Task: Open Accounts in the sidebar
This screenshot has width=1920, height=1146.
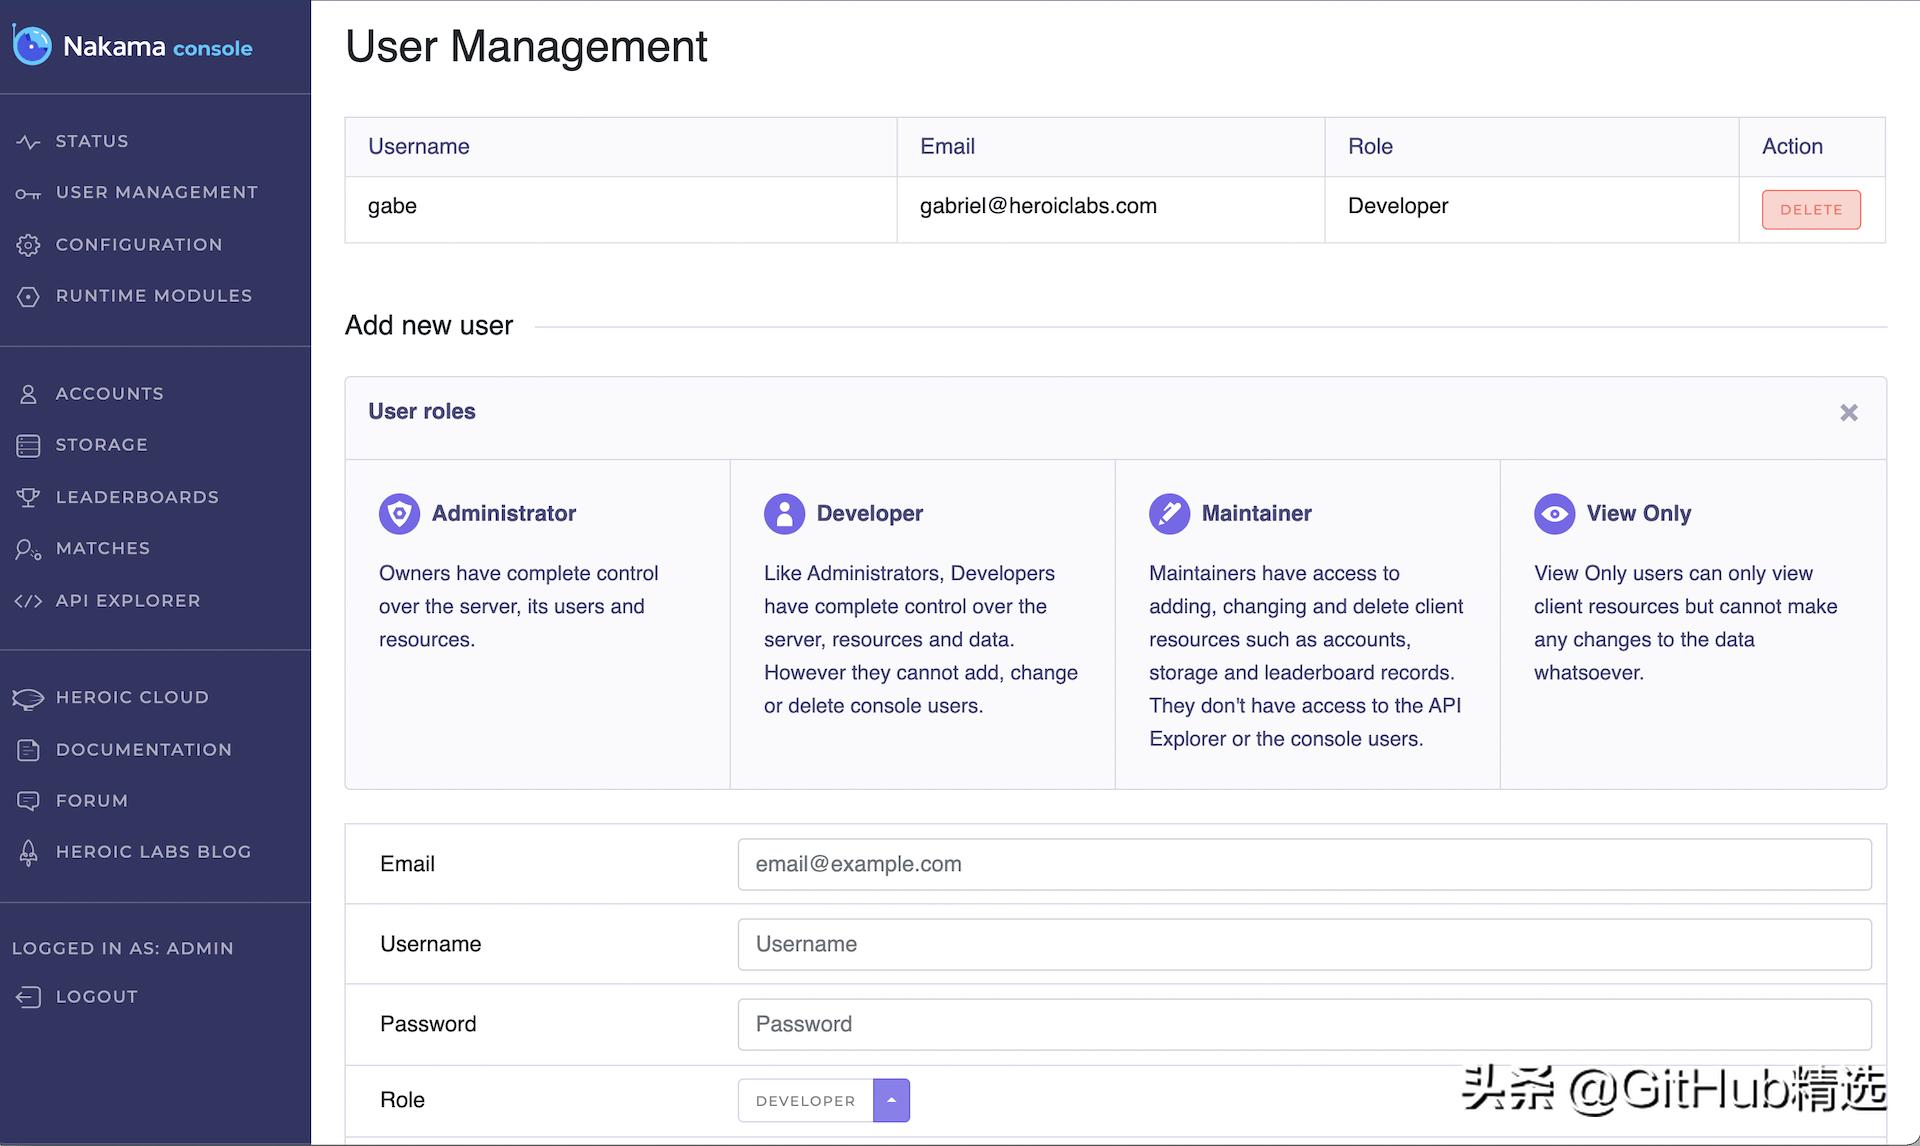Action: click(x=109, y=394)
